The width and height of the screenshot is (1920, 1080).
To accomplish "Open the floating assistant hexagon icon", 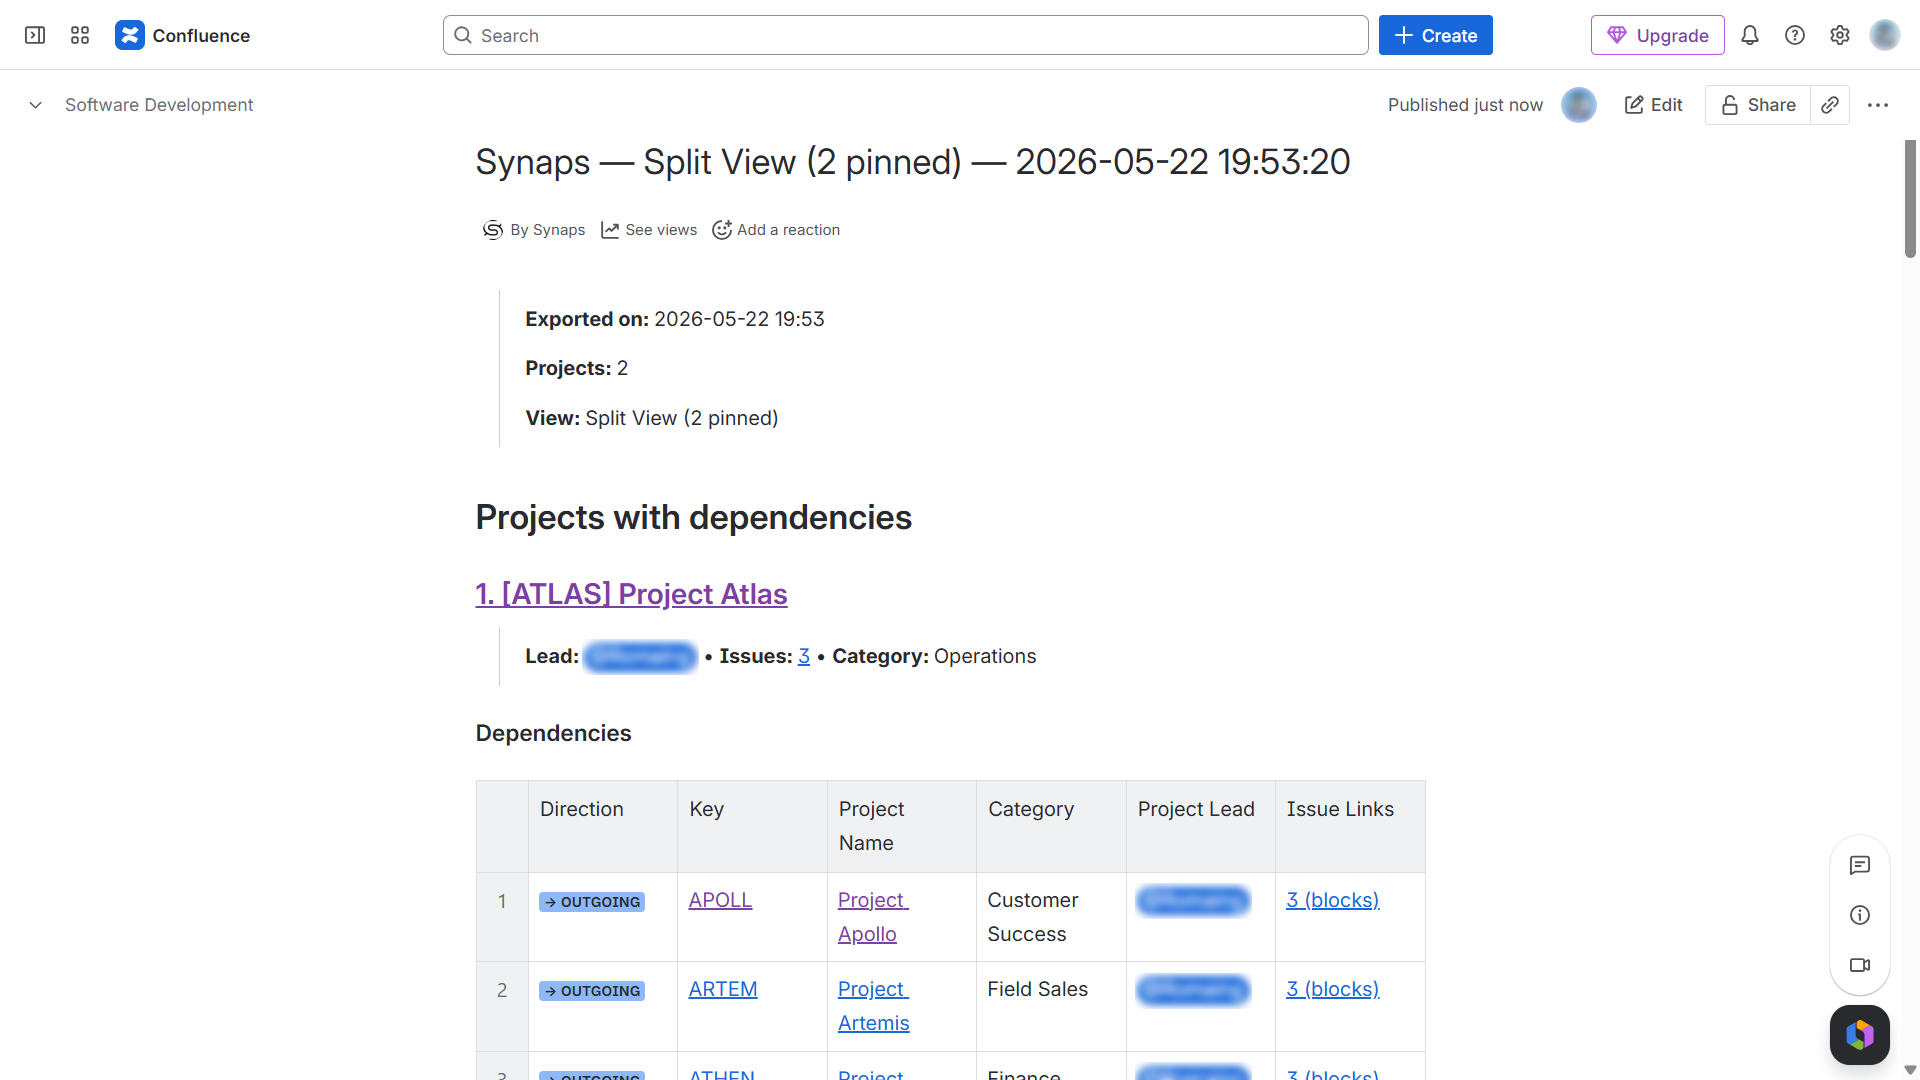I will pos(1860,1035).
